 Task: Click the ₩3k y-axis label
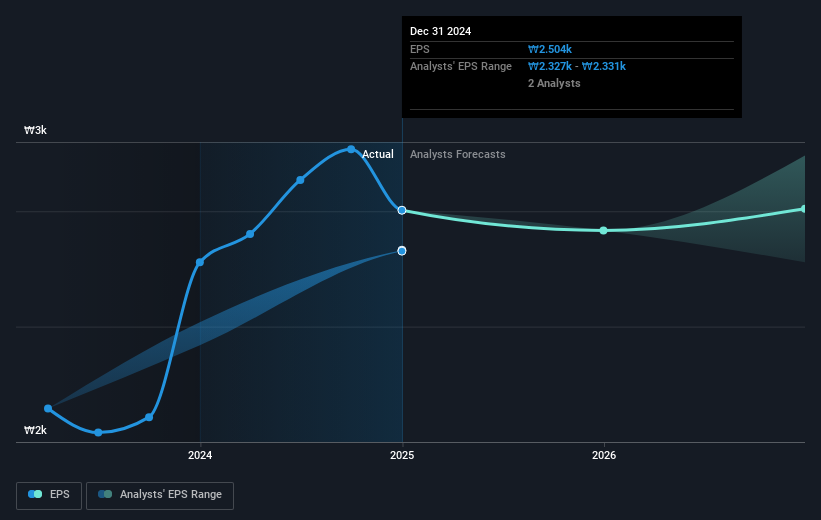(36, 130)
